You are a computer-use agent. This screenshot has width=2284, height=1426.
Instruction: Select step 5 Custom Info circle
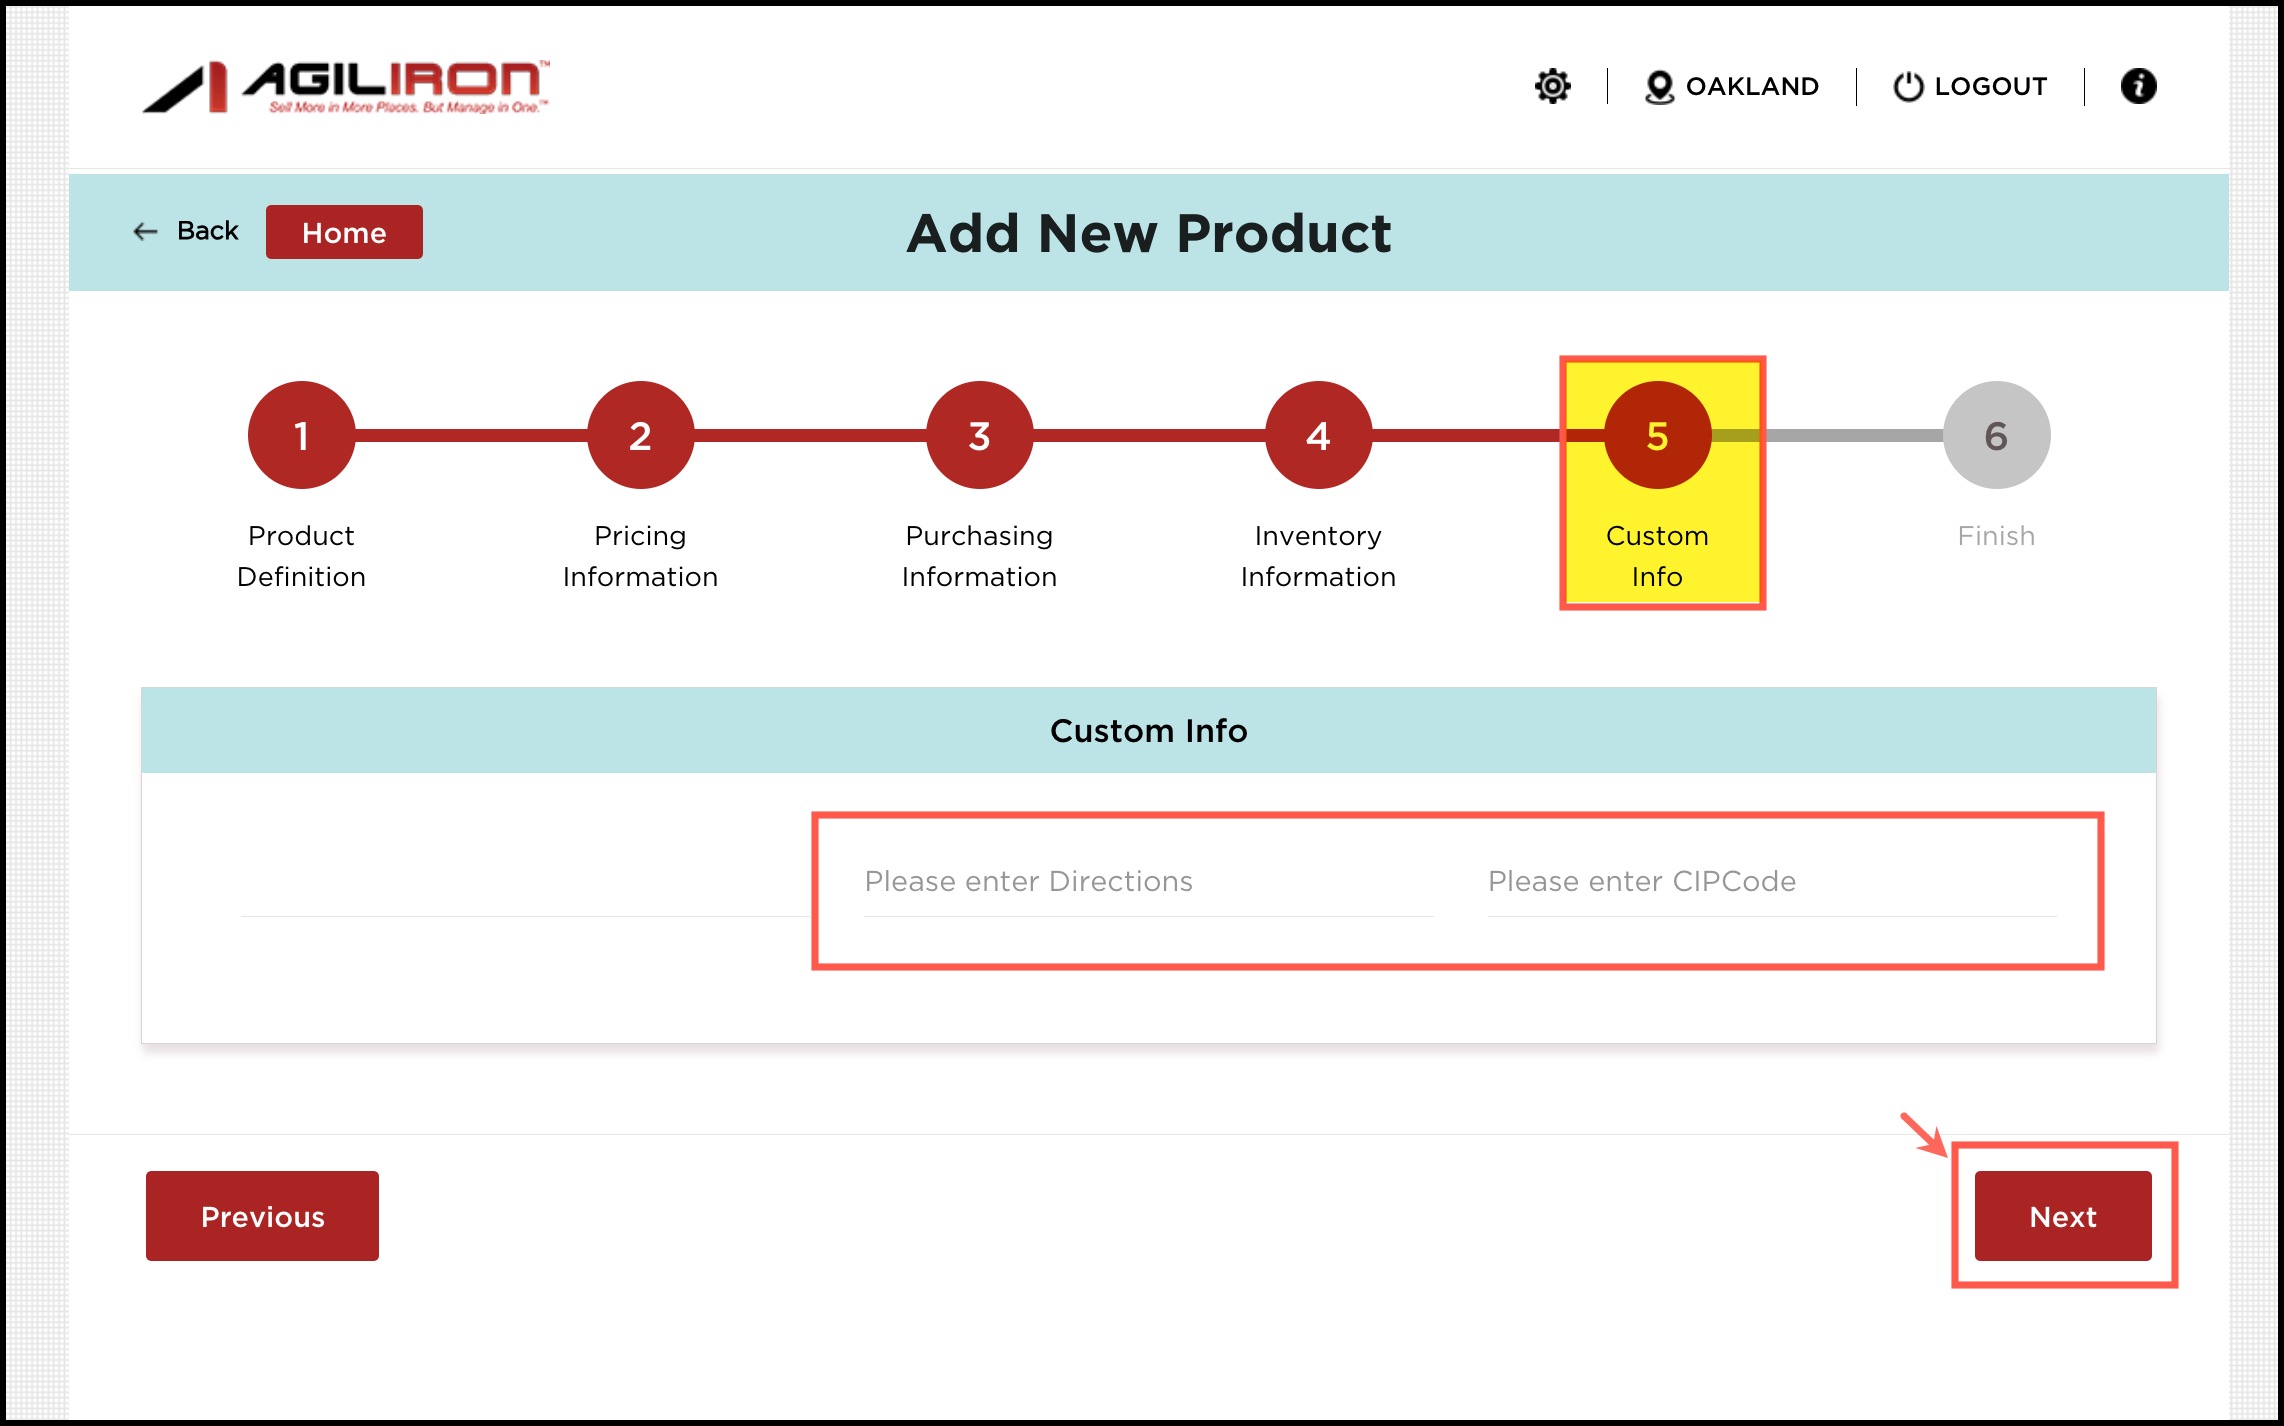(1657, 435)
